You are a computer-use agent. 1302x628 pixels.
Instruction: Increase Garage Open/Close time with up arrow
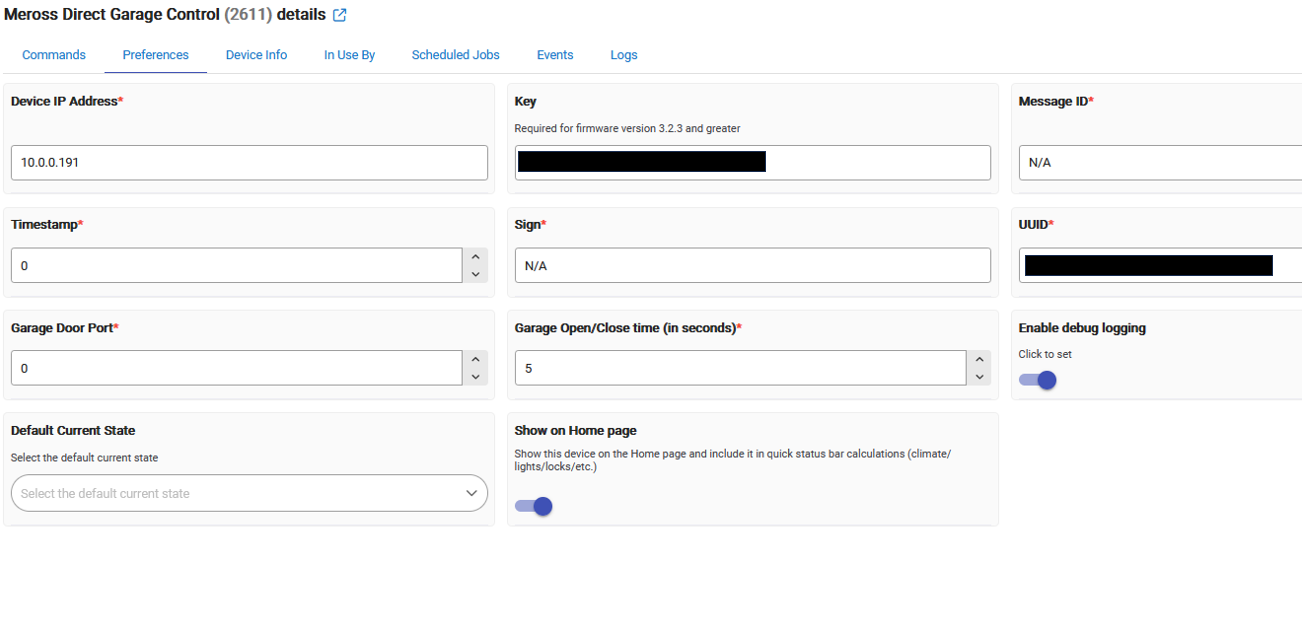click(980, 359)
